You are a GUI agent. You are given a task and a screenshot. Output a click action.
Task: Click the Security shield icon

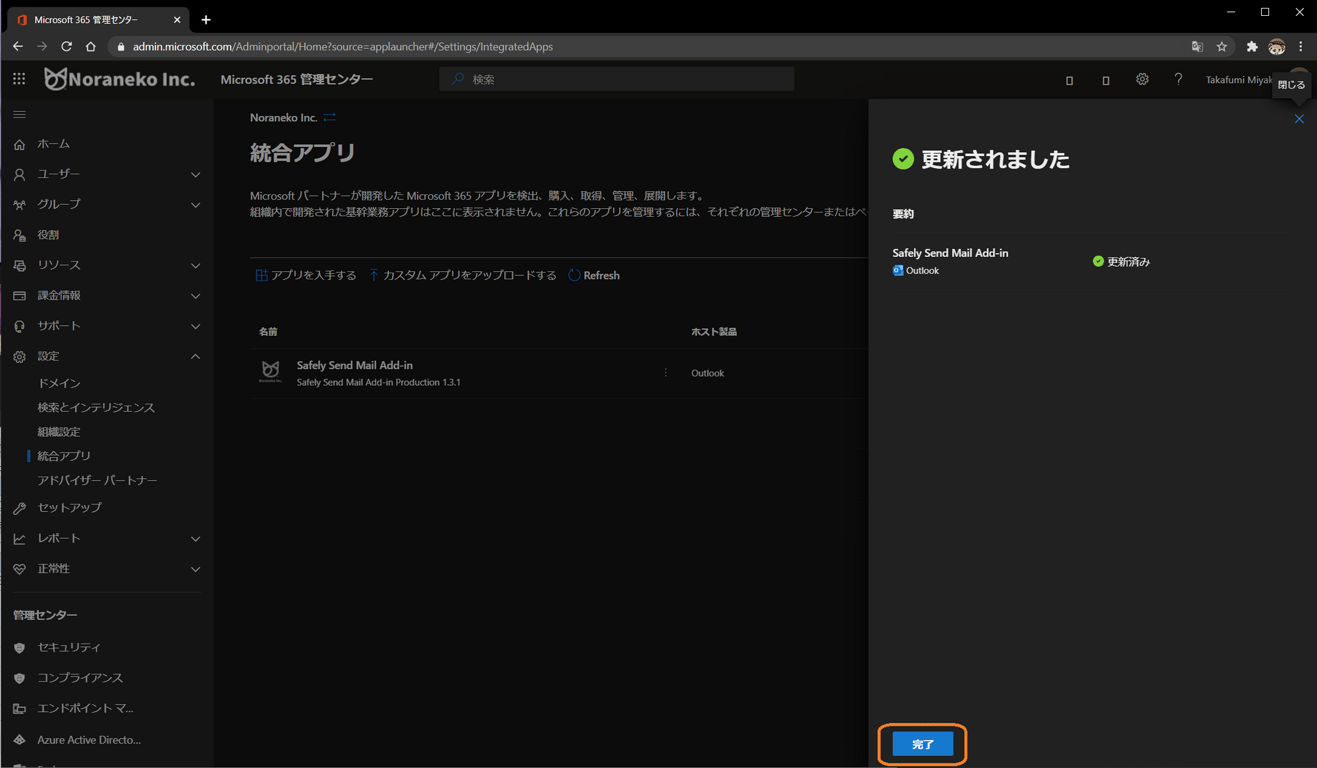point(19,648)
